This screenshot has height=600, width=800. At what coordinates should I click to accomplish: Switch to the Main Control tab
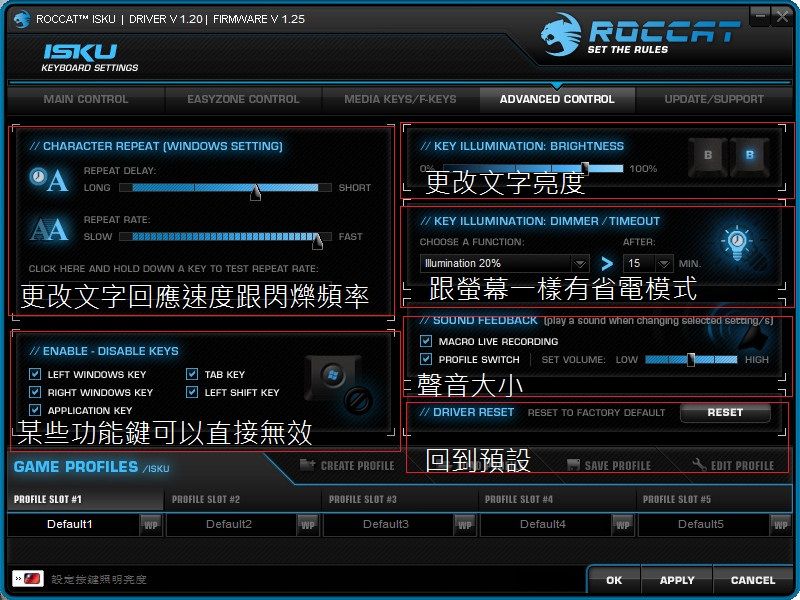[x=86, y=99]
